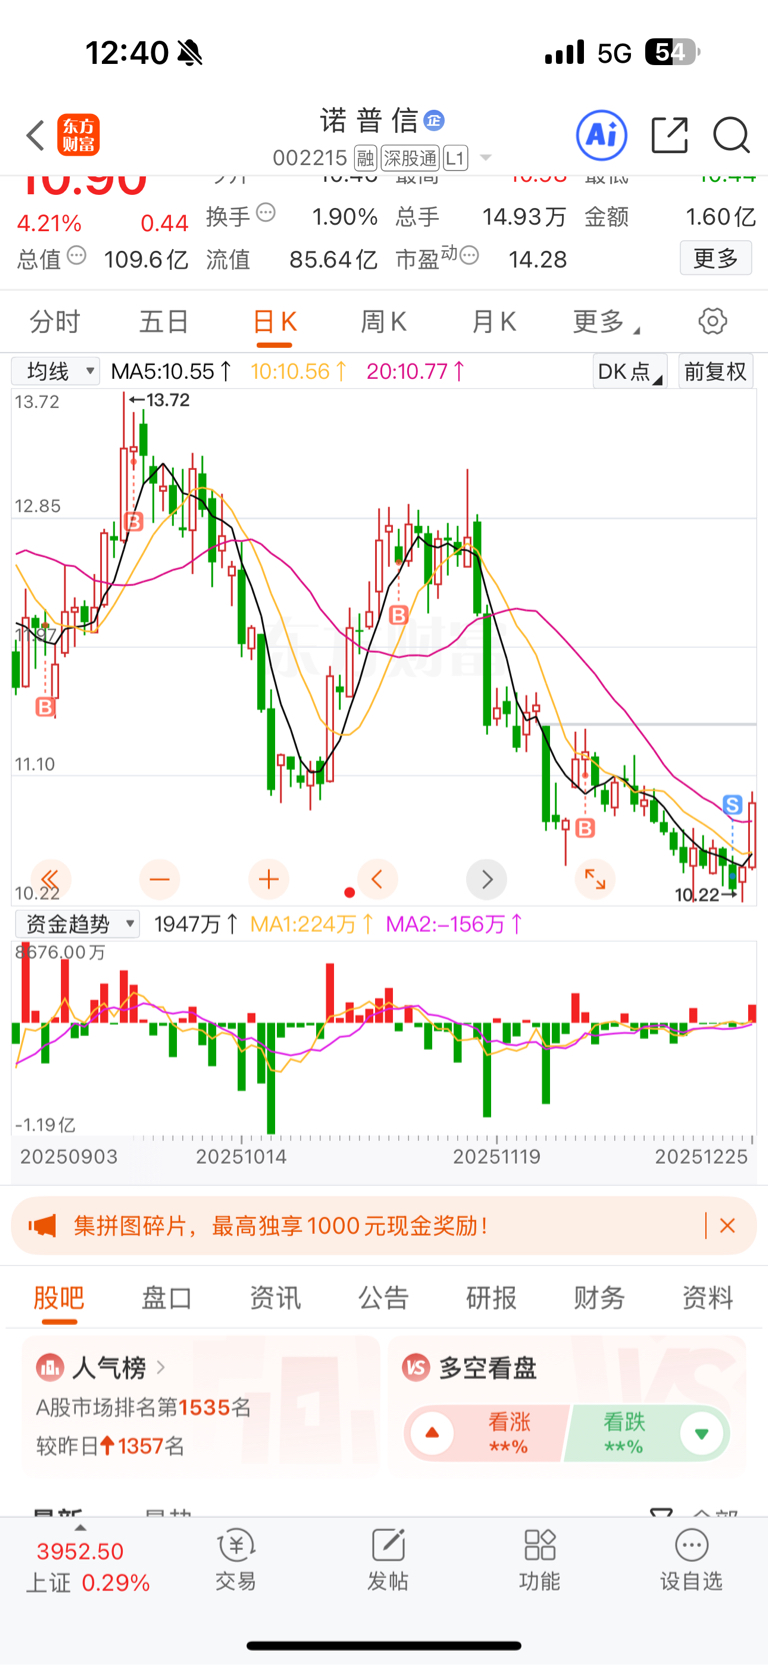768x1665 pixels.
Task: Open the 换手 info circle icon
Action: pos(266,213)
